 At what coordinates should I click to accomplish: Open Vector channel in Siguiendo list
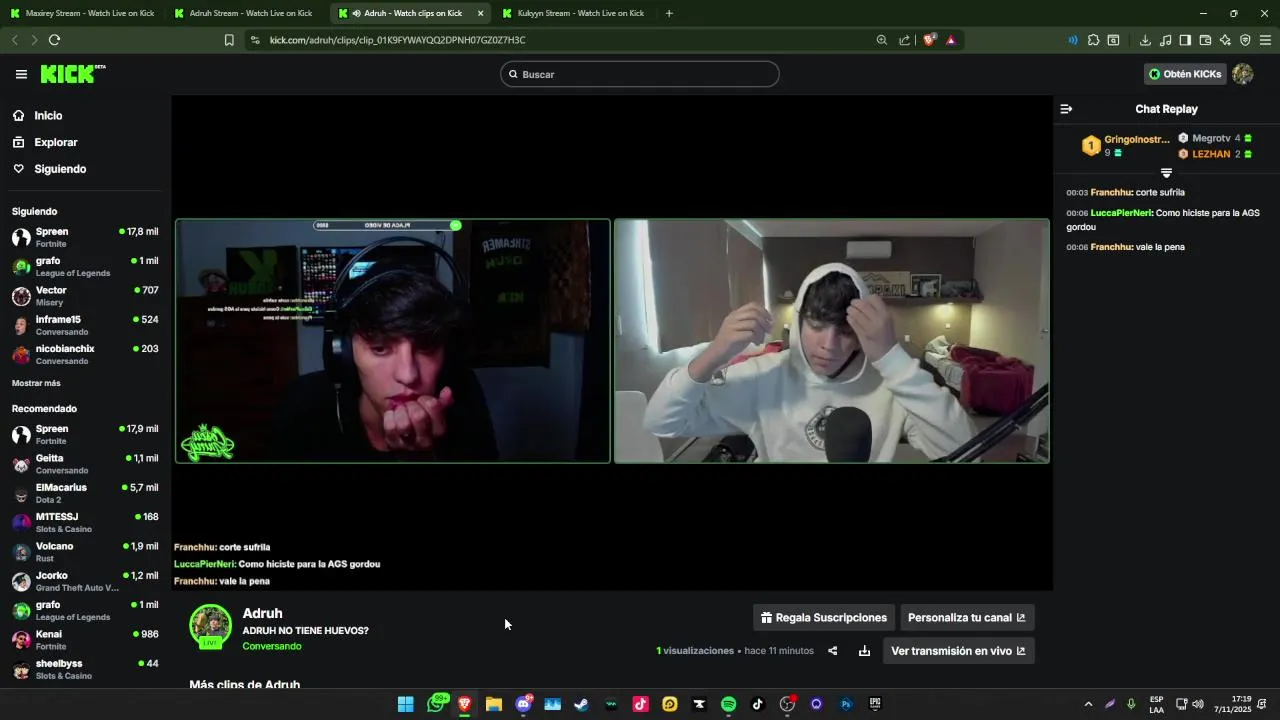coord(85,296)
